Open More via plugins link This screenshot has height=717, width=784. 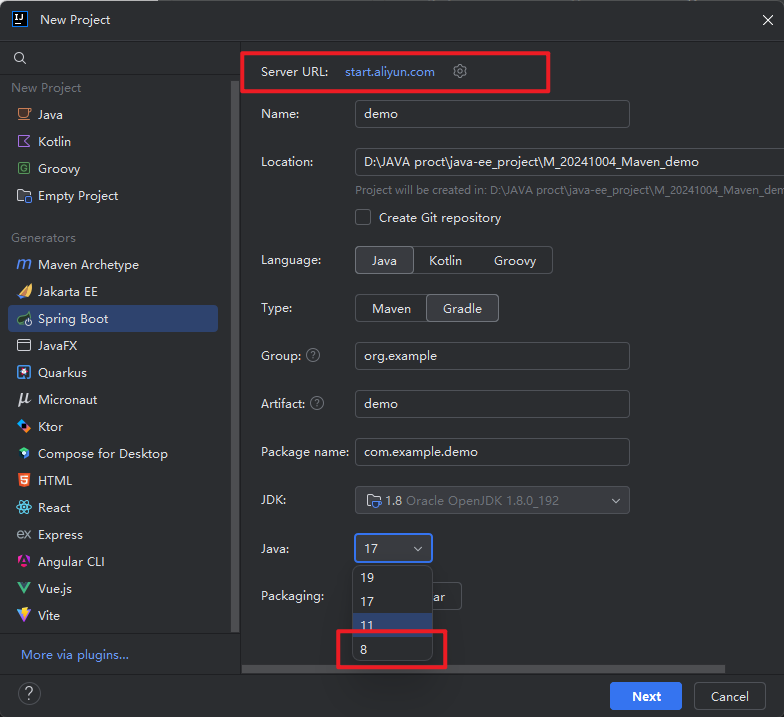point(75,654)
